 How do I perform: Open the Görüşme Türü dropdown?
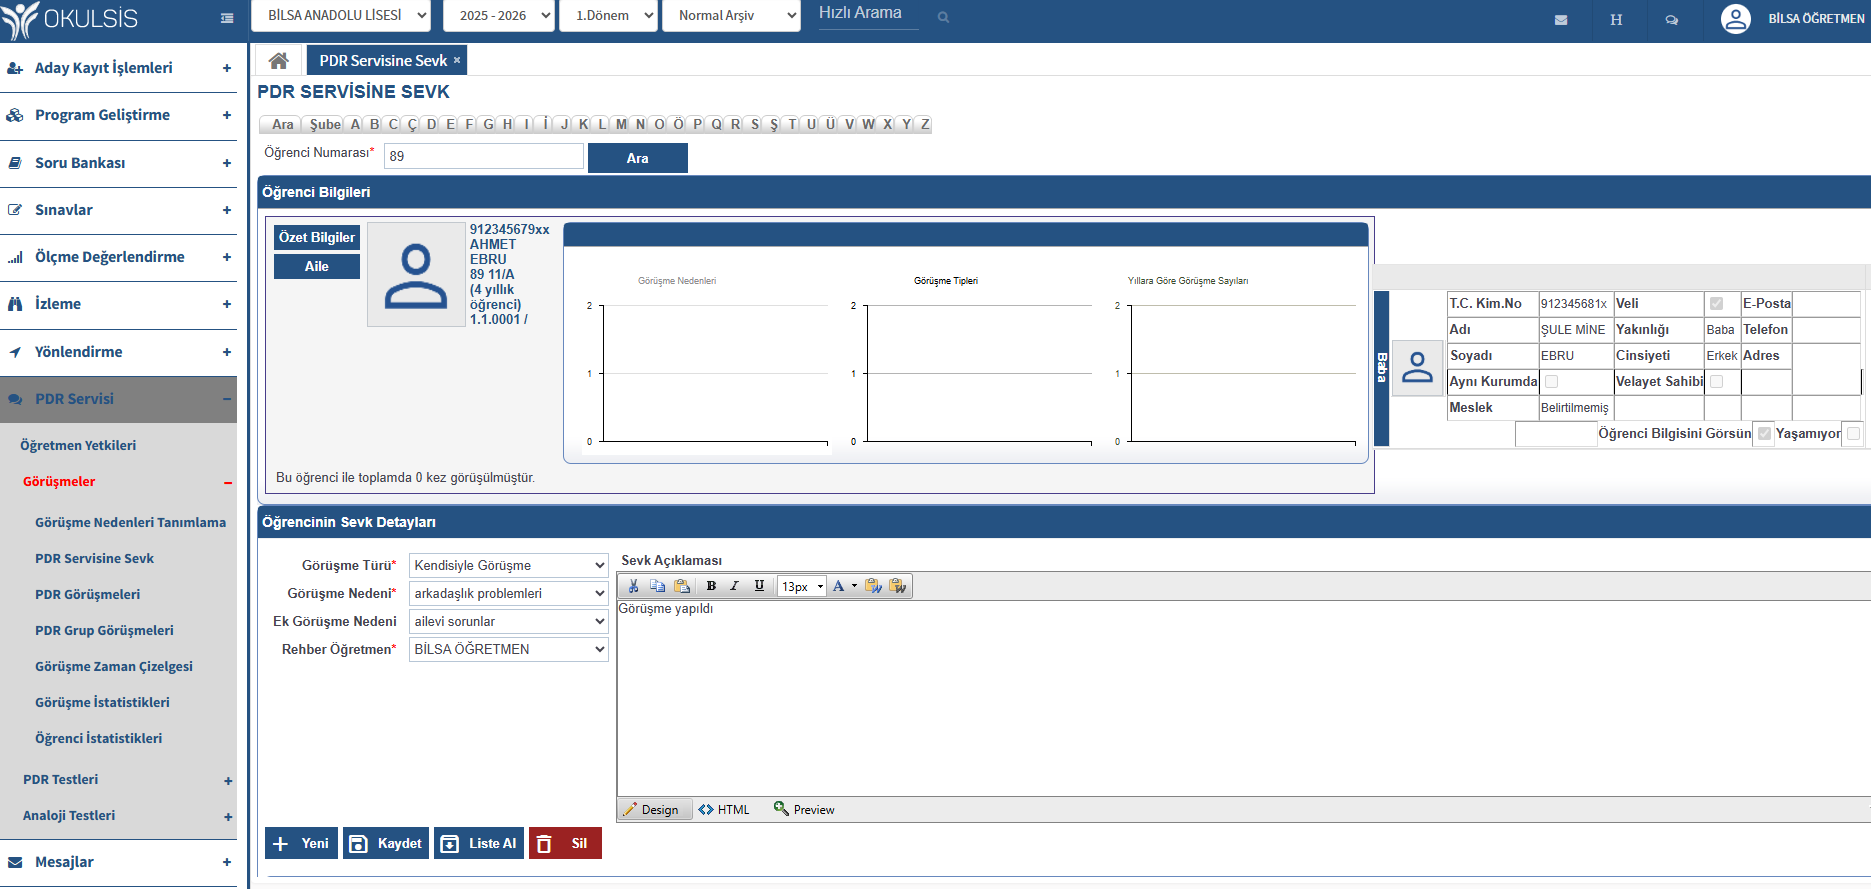tap(508, 565)
